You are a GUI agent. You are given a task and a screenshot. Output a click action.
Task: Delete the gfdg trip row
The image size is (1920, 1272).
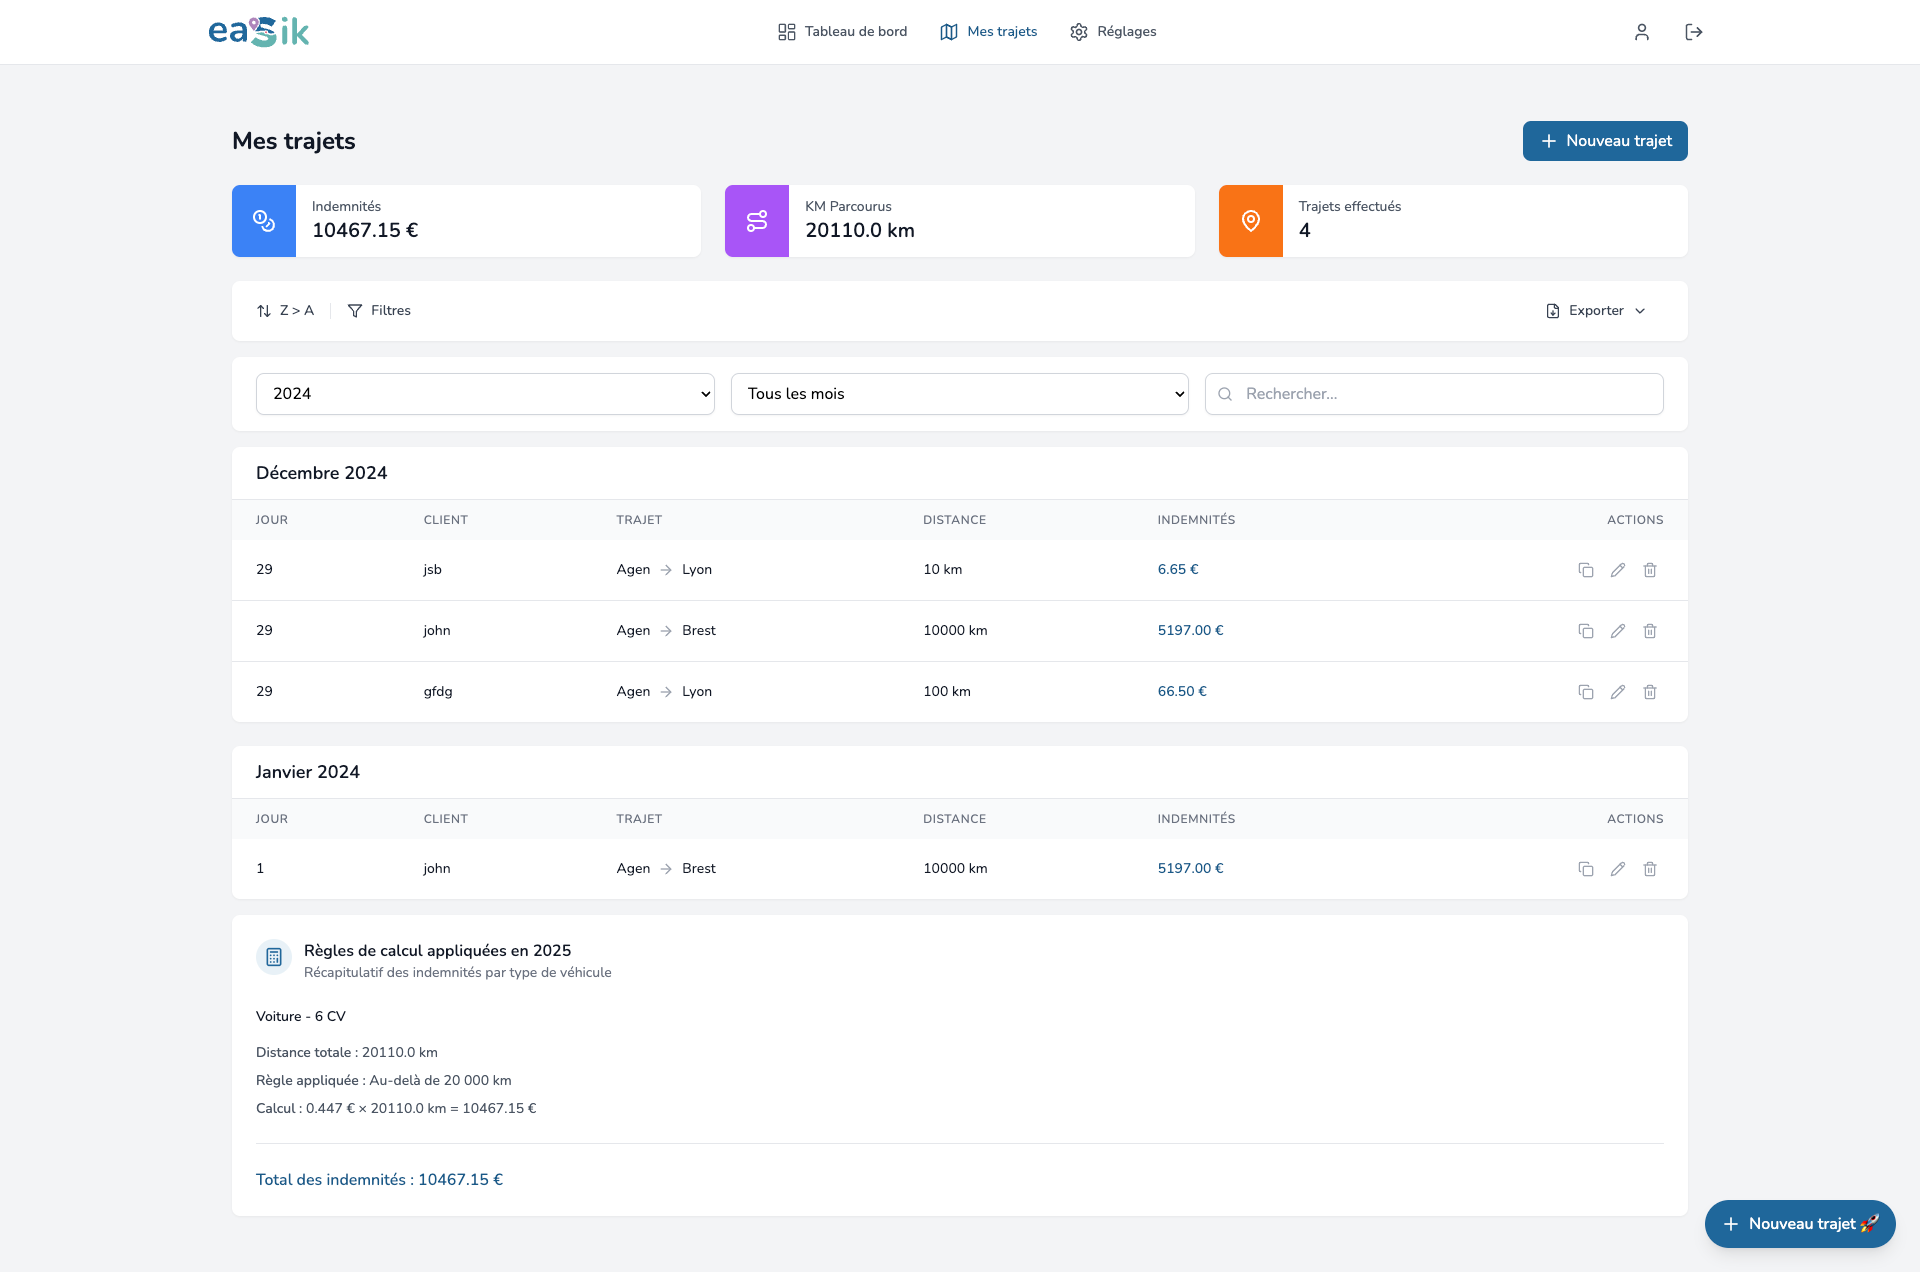pyautogui.click(x=1650, y=692)
